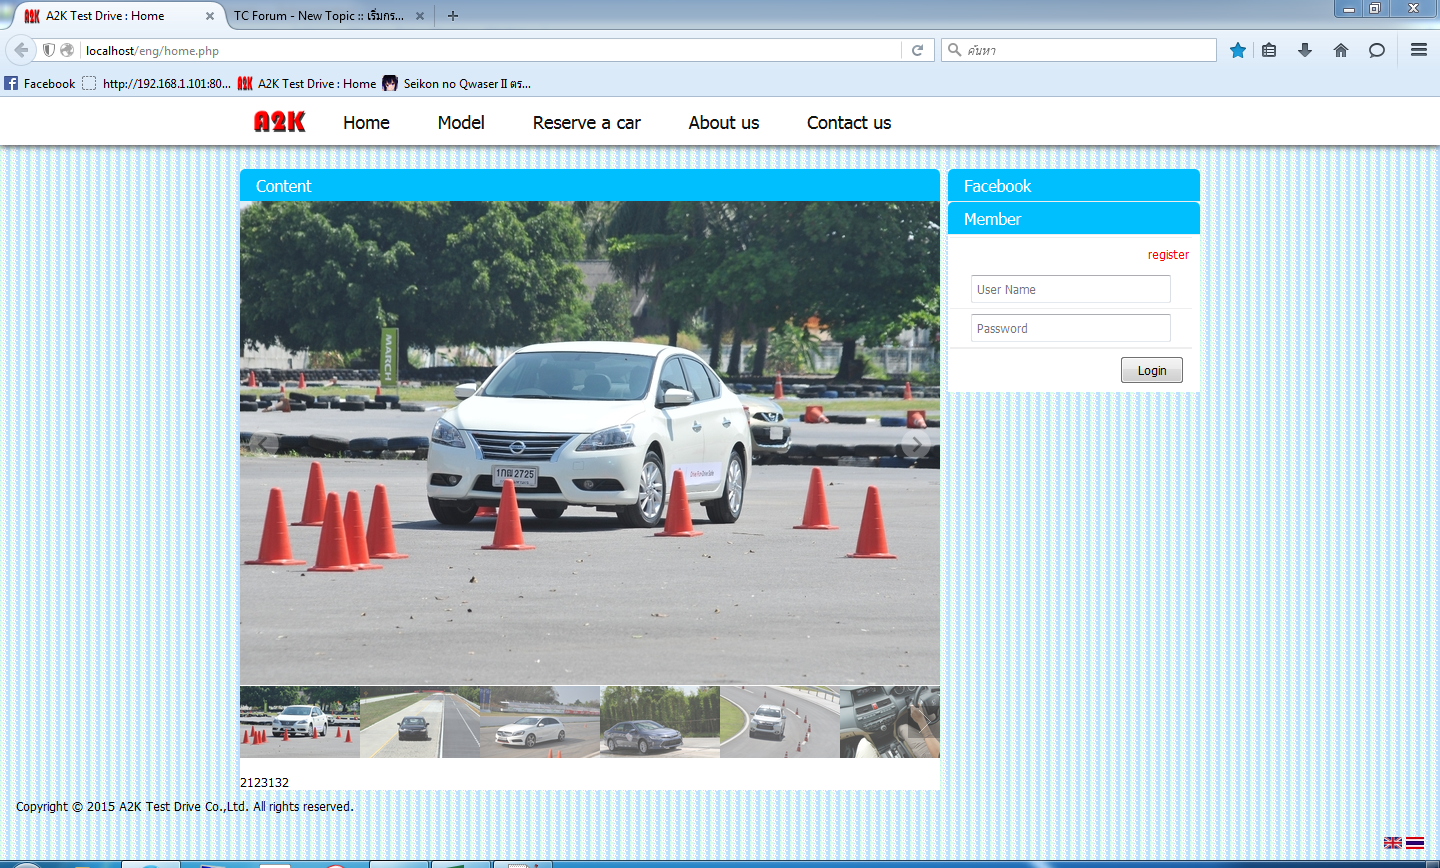
Task: Select the dark car on straight track thumbnail
Action: (x=420, y=722)
